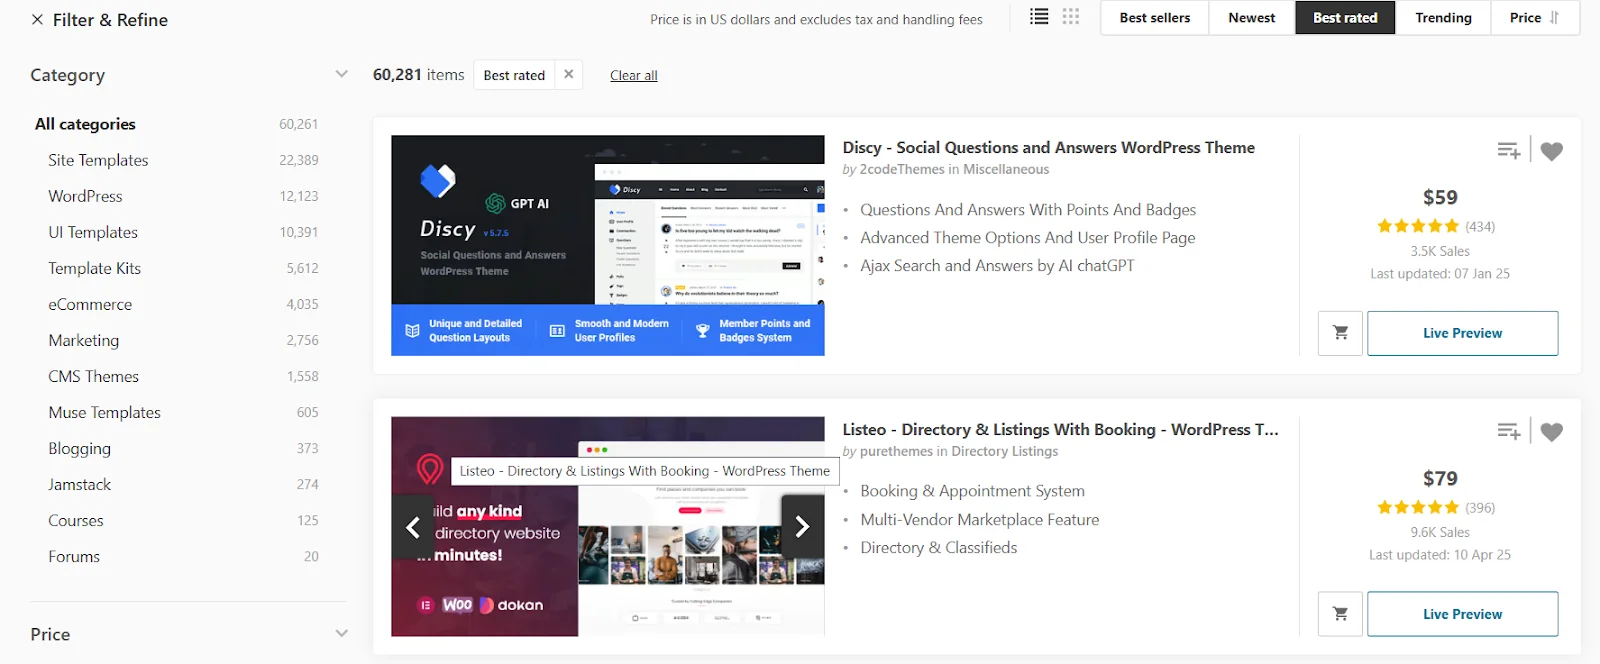The image size is (1600, 664).
Task: Filter by eCommerce category
Action: tap(90, 304)
